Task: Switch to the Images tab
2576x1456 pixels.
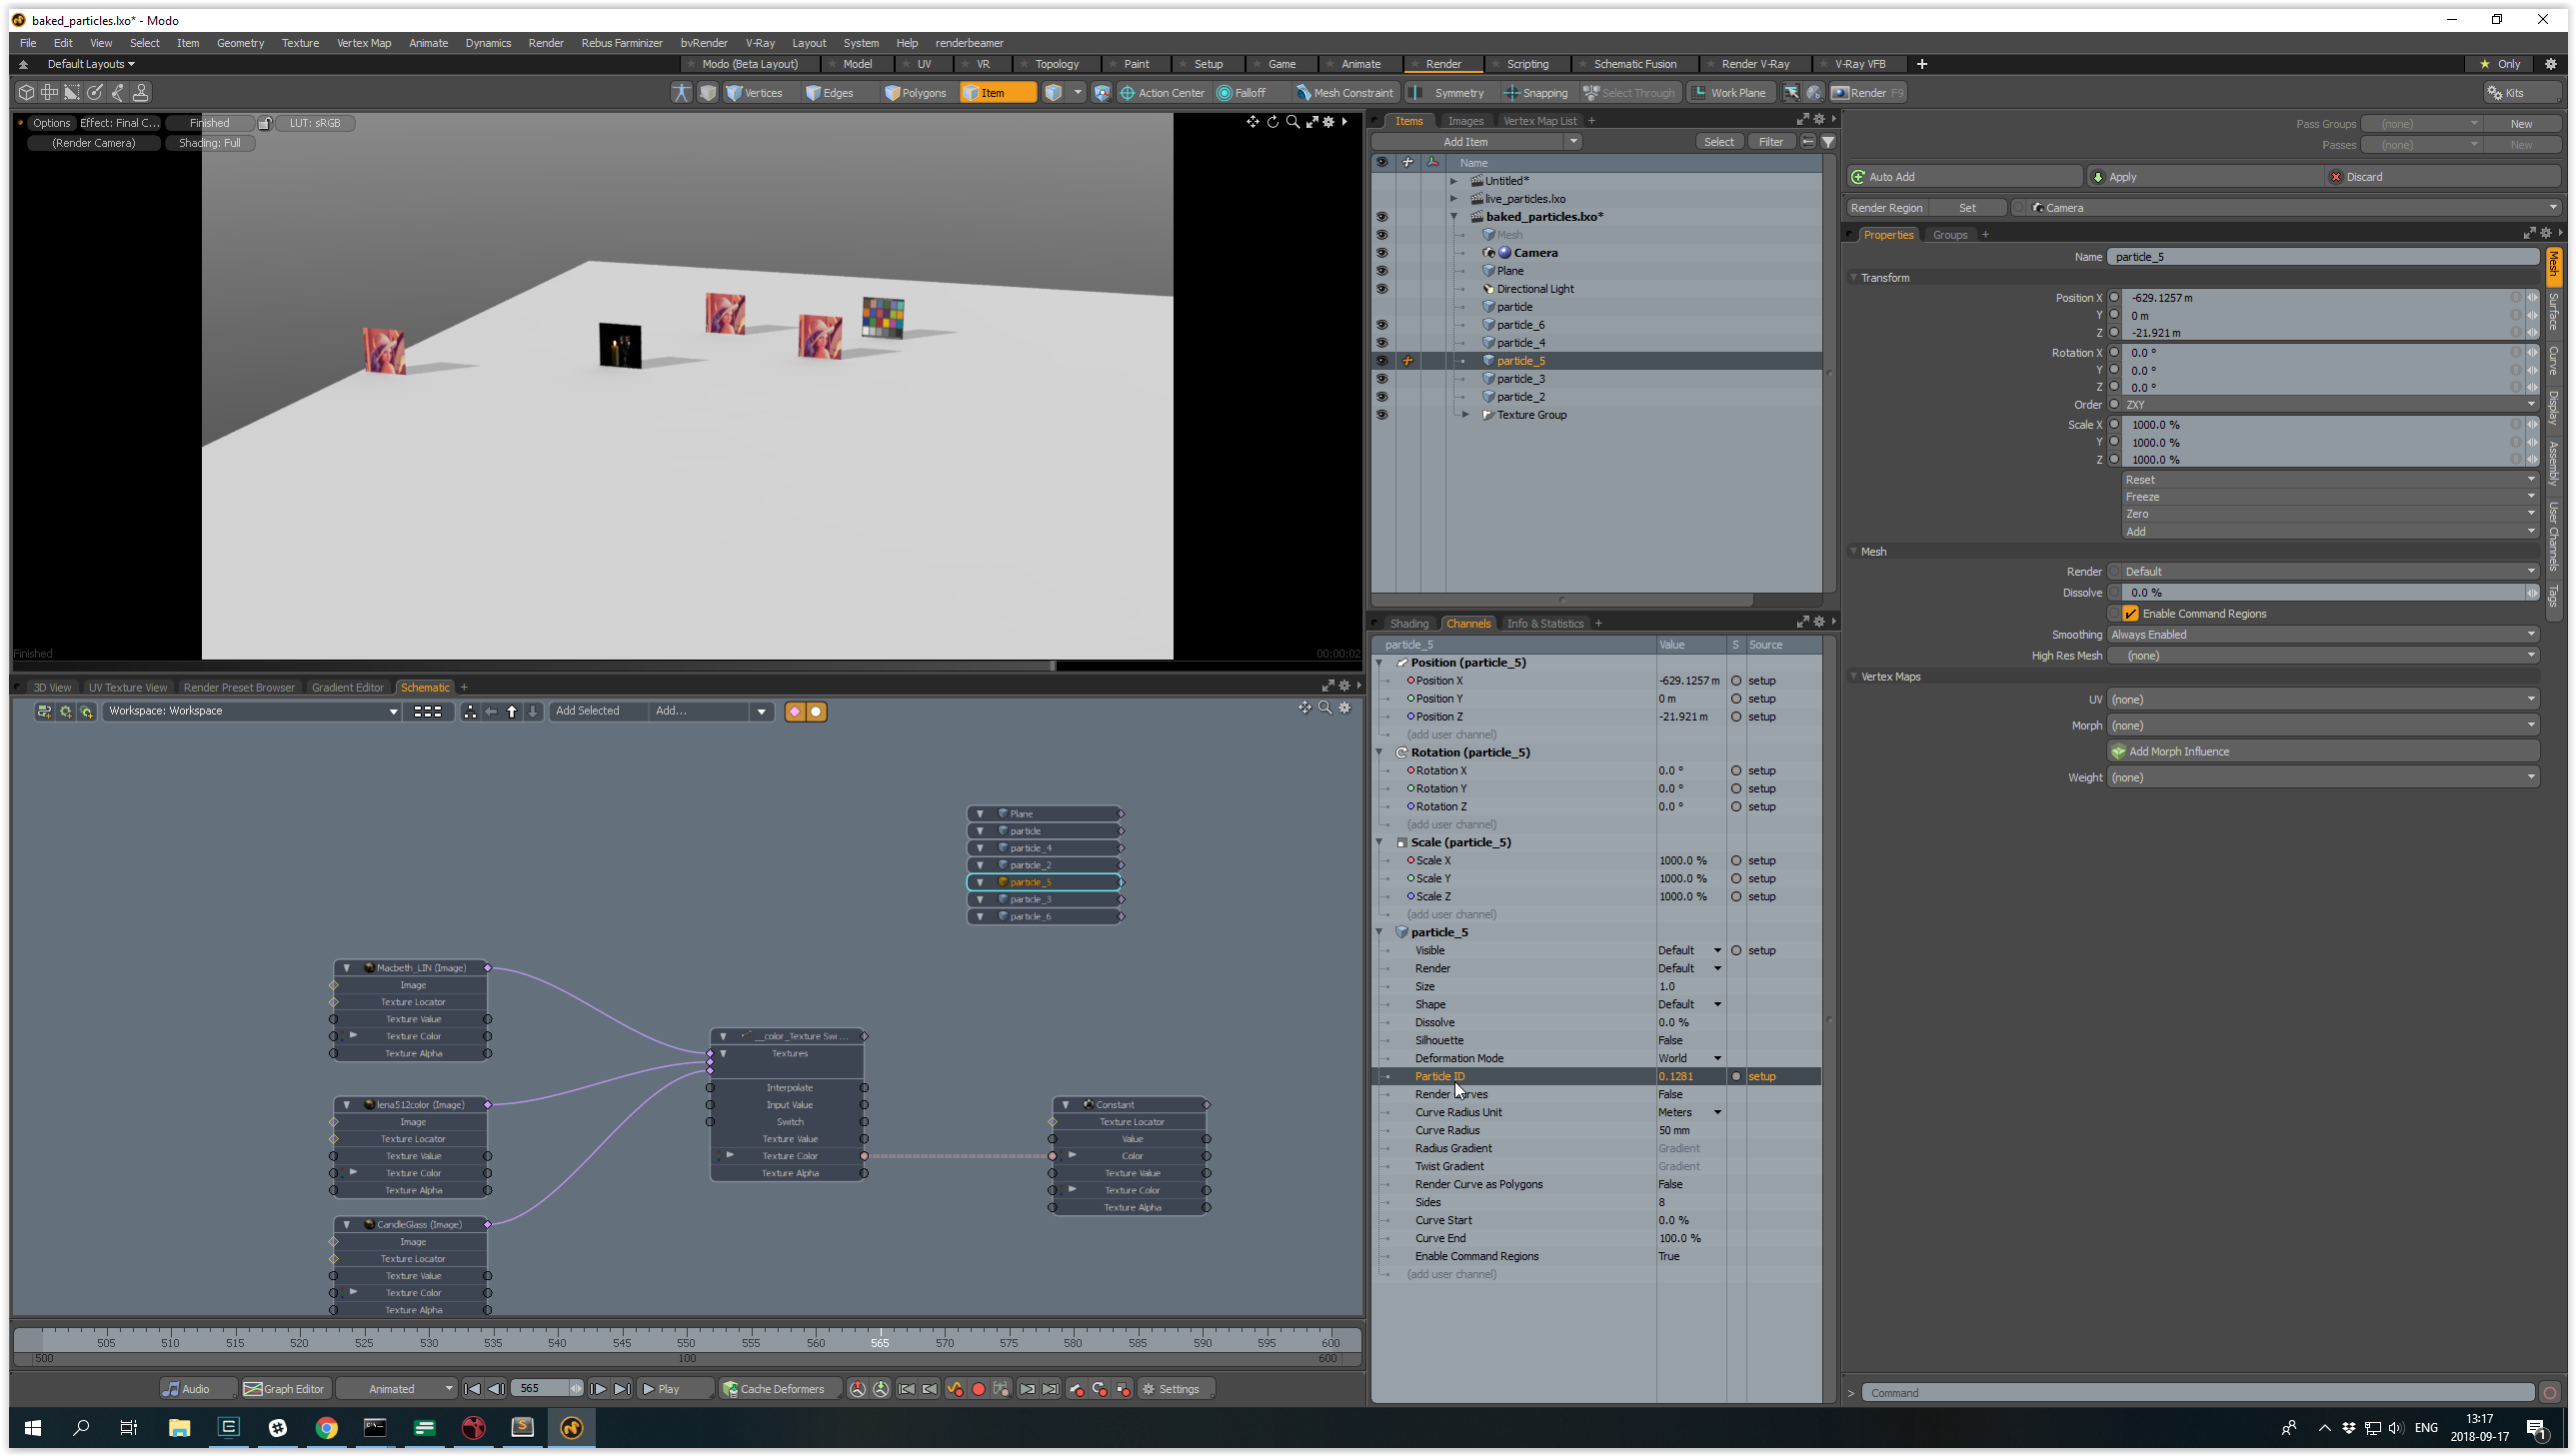Action: click(x=1465, y=121)
